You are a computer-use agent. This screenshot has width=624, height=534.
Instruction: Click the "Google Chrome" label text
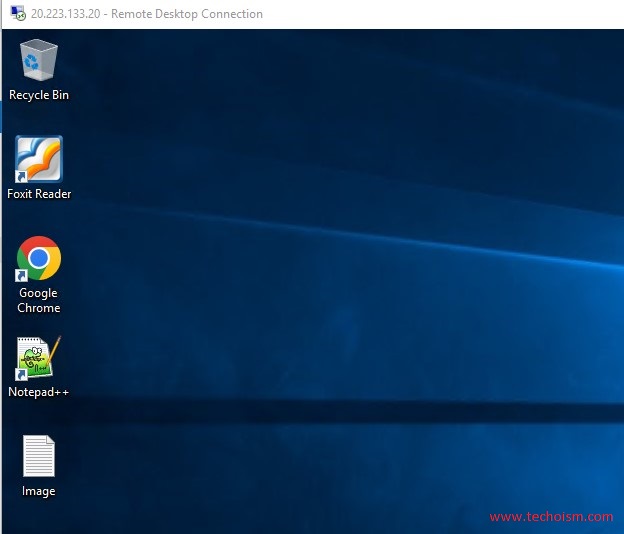39,300
